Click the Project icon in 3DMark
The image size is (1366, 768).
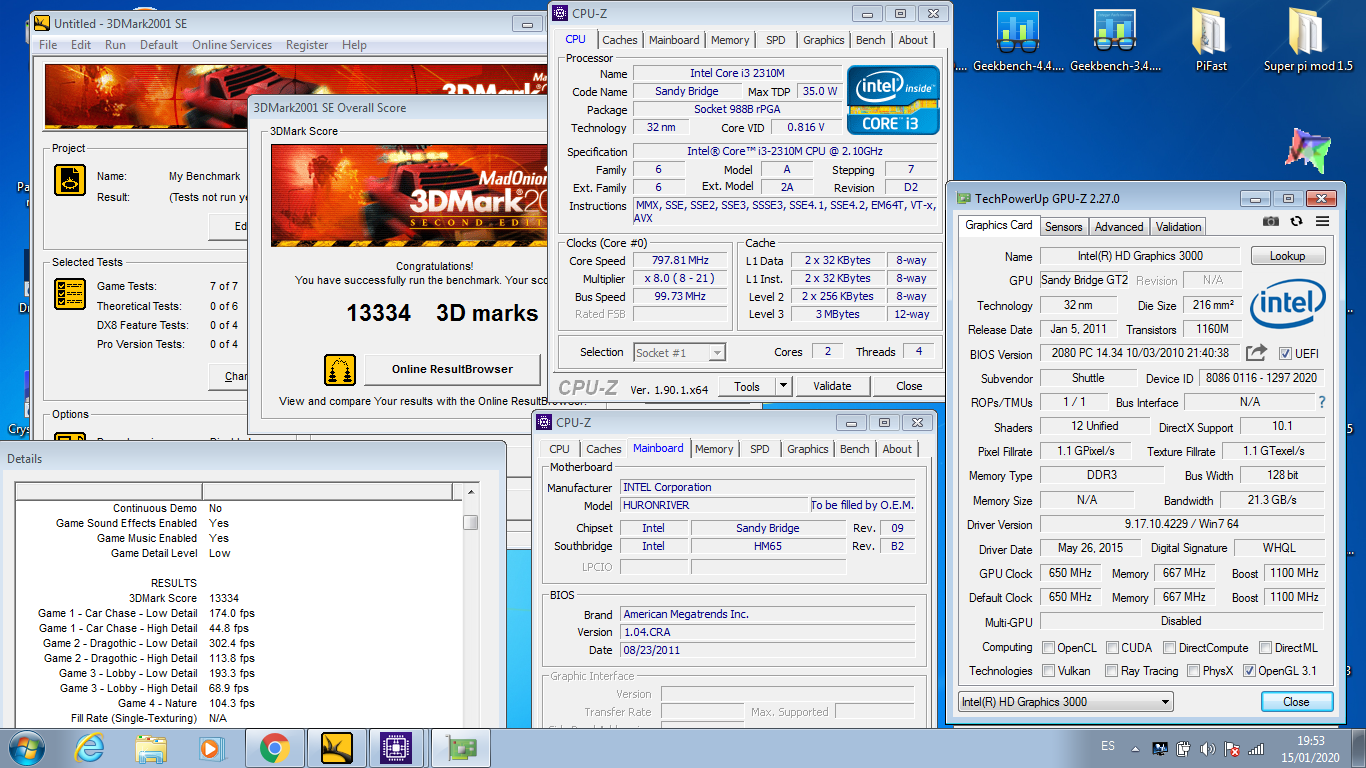click(69, 180)
